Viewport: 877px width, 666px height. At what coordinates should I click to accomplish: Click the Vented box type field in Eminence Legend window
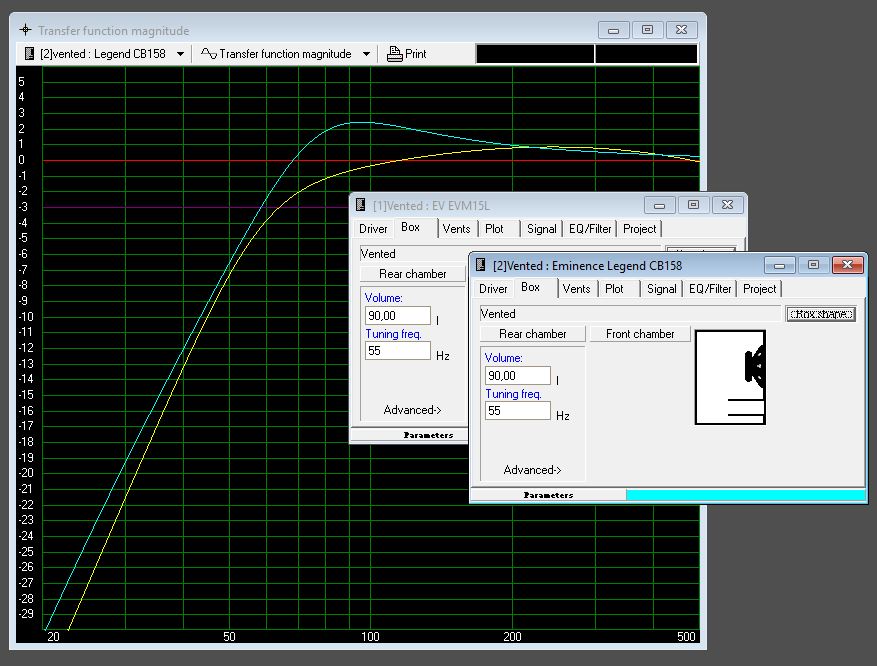pyautogui.click(x=630, y=314)
